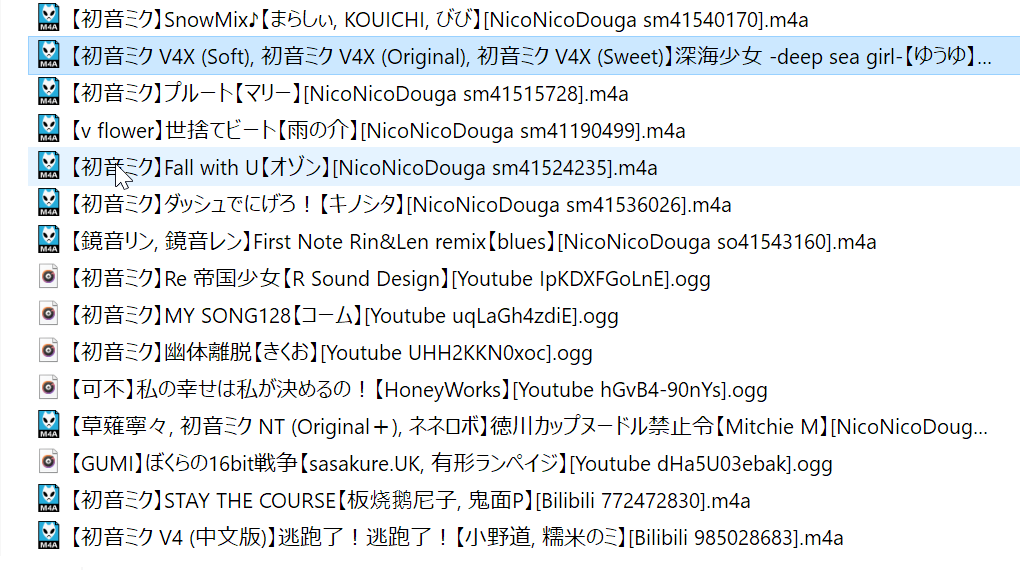This screenshot has height=570, width=1020.
Task: Click the M4A icon beside ダッシュでにげろ！
Action: [49, 203]
